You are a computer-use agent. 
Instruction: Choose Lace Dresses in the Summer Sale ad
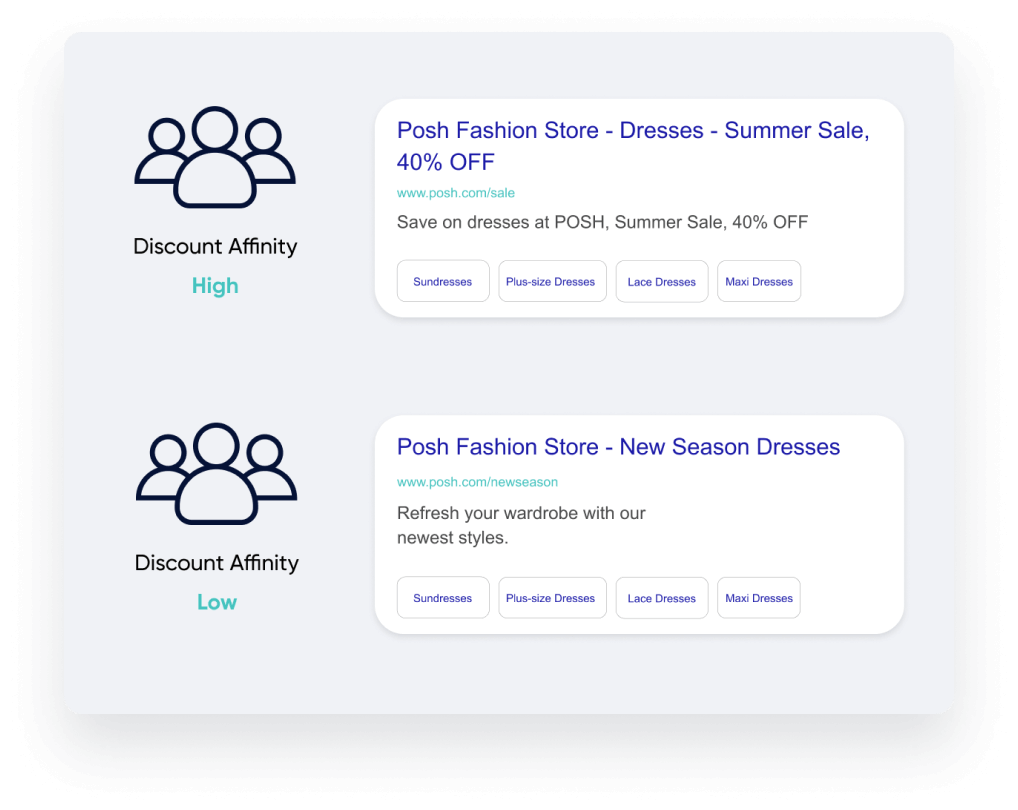tap(662, 281)
